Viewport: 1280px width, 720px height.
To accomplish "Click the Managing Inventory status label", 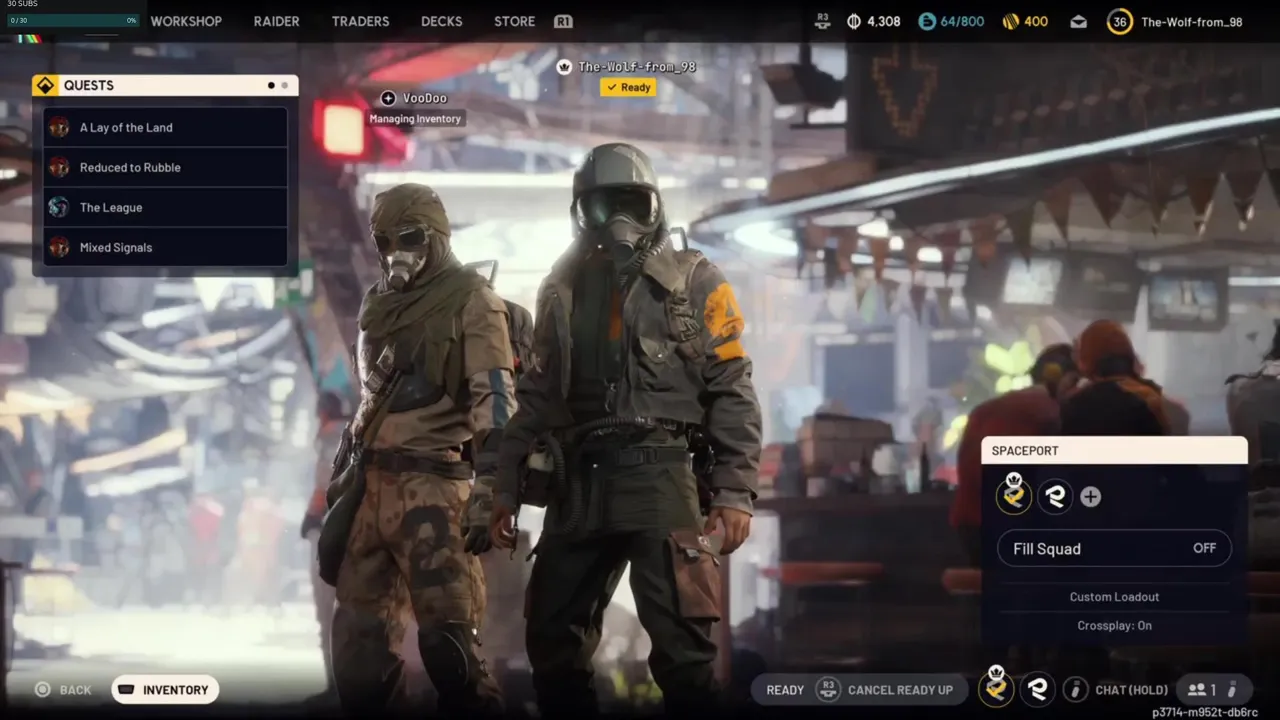I will coord(415,118).
